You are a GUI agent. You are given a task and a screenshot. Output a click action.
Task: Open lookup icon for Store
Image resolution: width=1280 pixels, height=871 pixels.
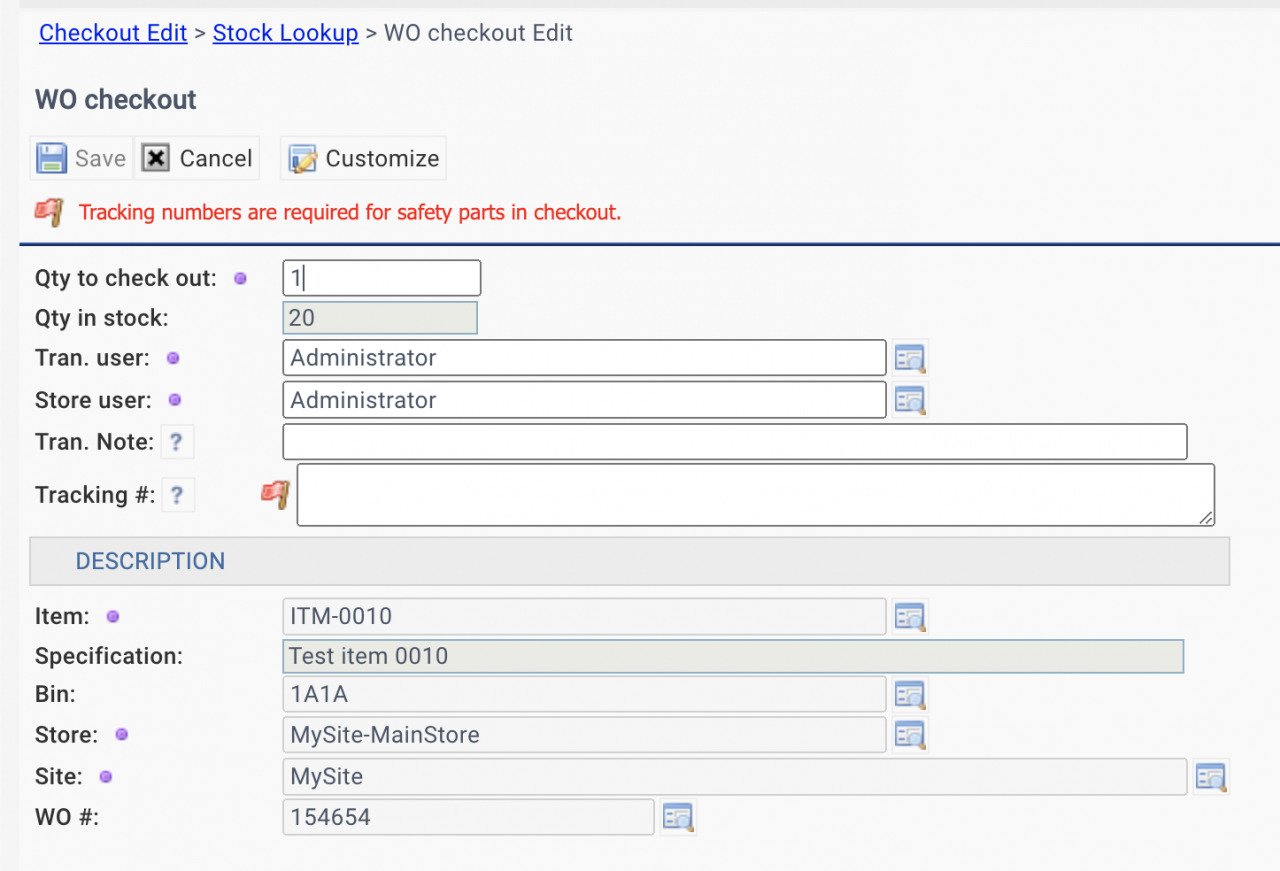[910, 735]
